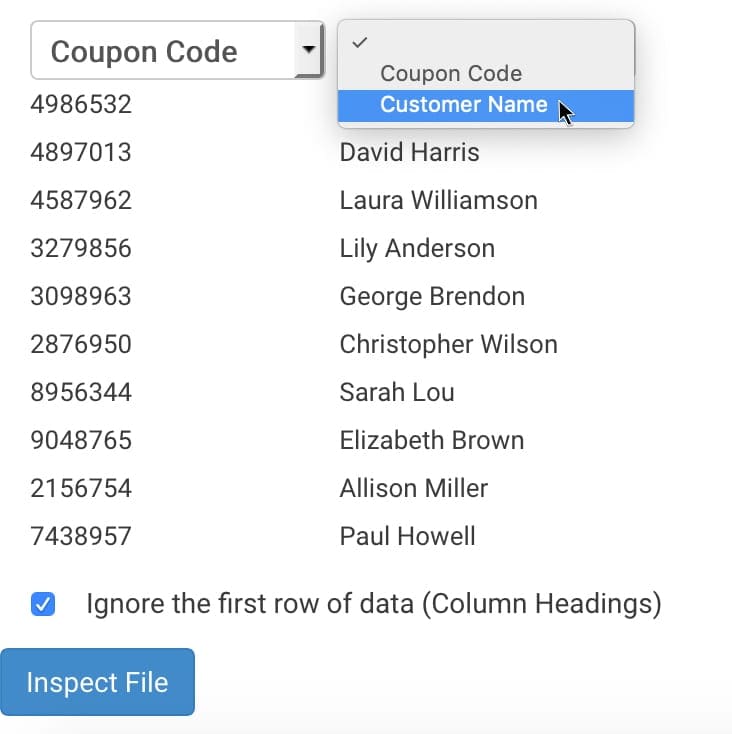Click customer name Laura Williamson
732x734 pixels.
pos(439,200)
